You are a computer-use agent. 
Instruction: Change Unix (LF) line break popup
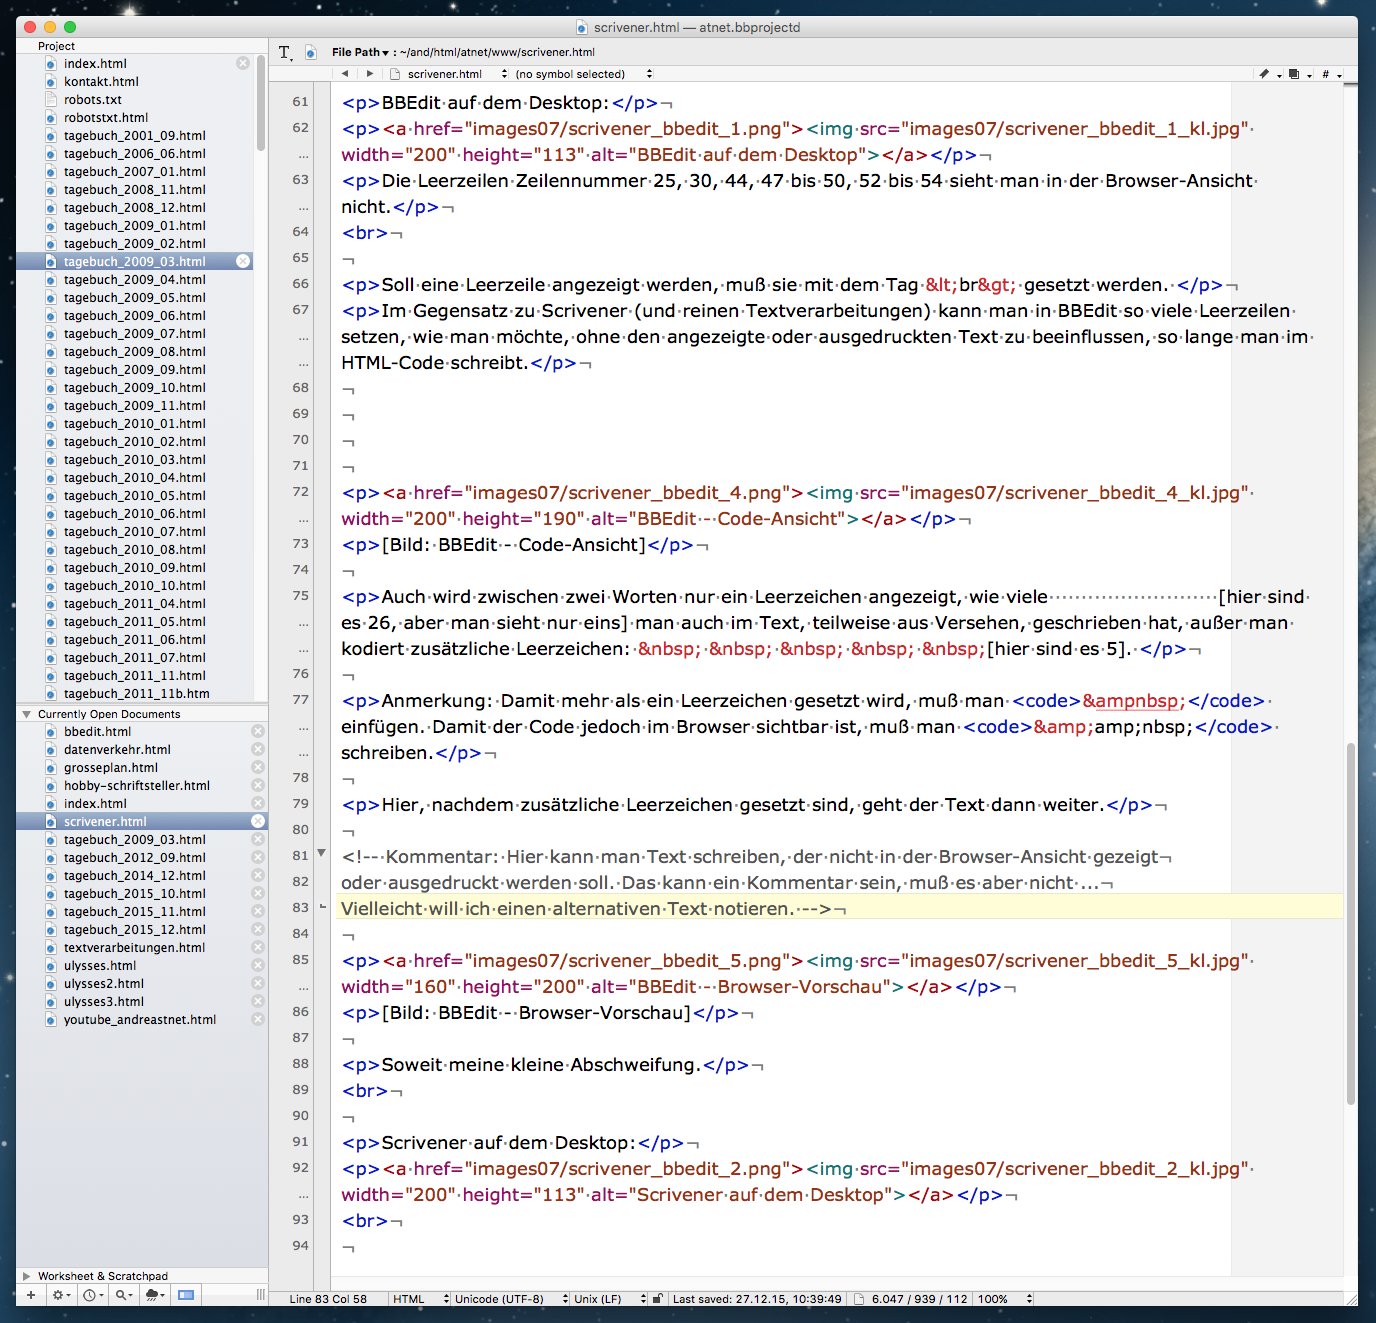pyautogui.click(x=610, y=1299)
